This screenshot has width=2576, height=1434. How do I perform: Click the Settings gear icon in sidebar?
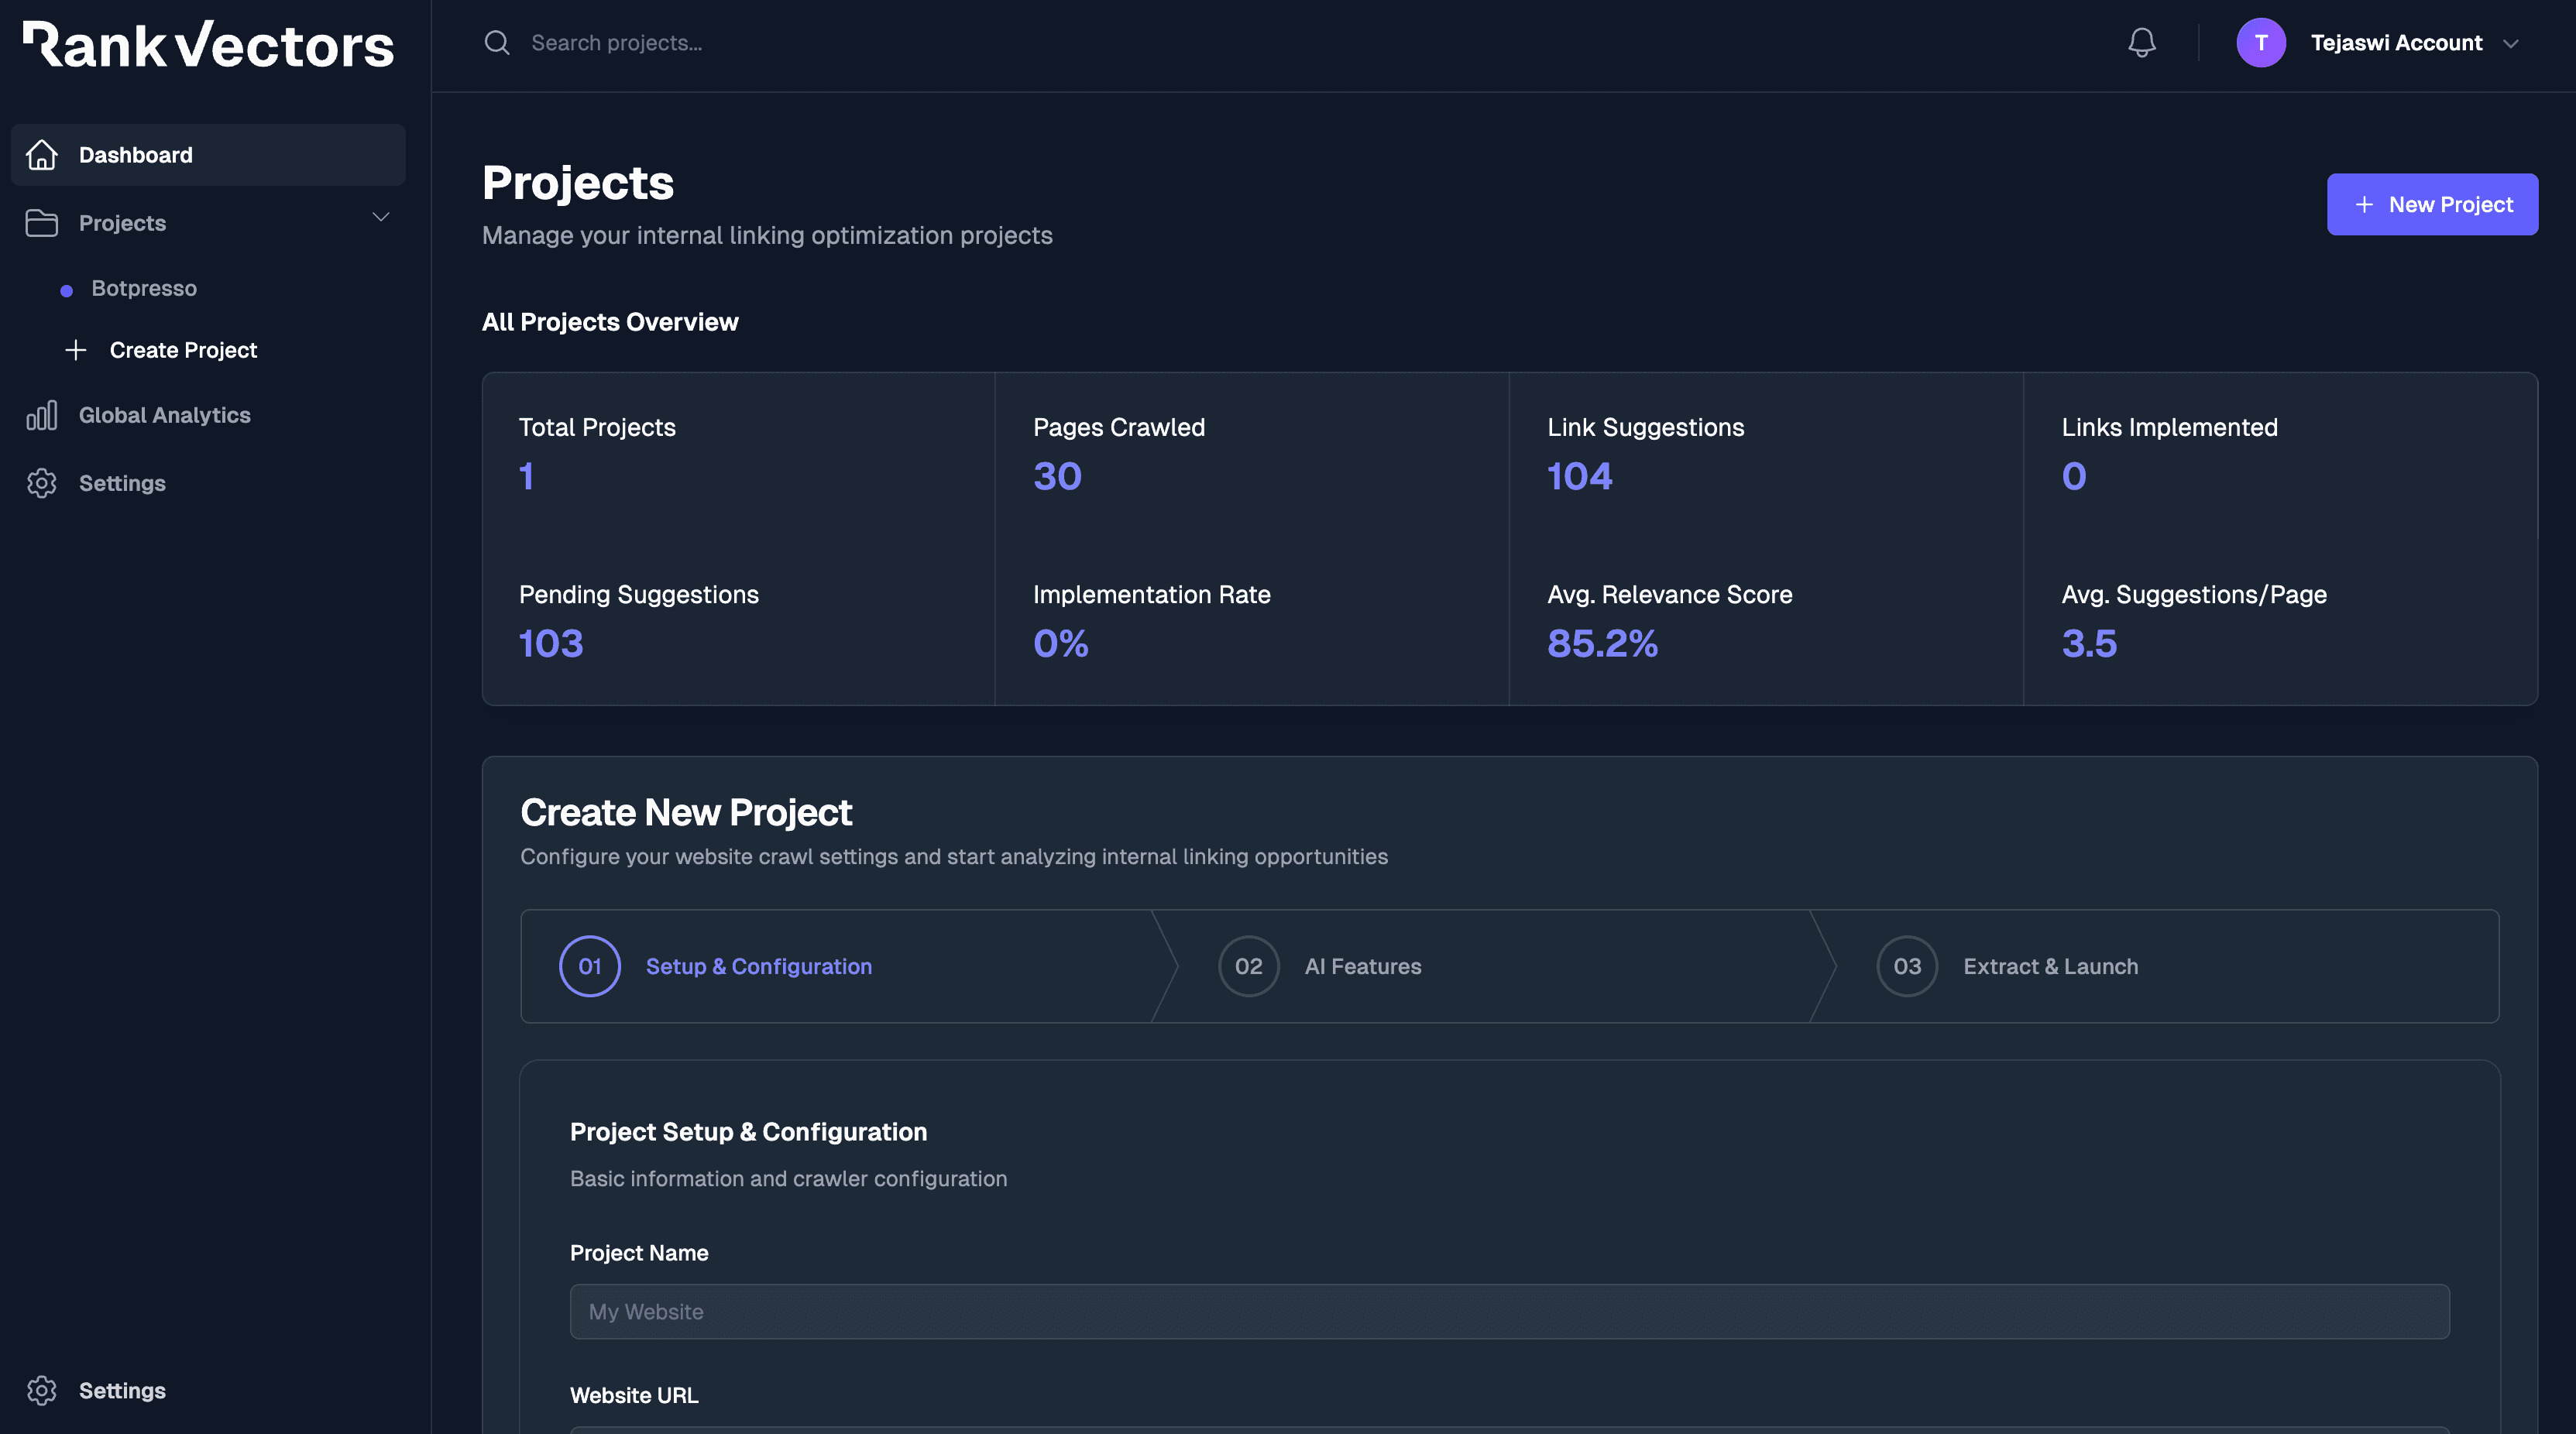(41, 483)
